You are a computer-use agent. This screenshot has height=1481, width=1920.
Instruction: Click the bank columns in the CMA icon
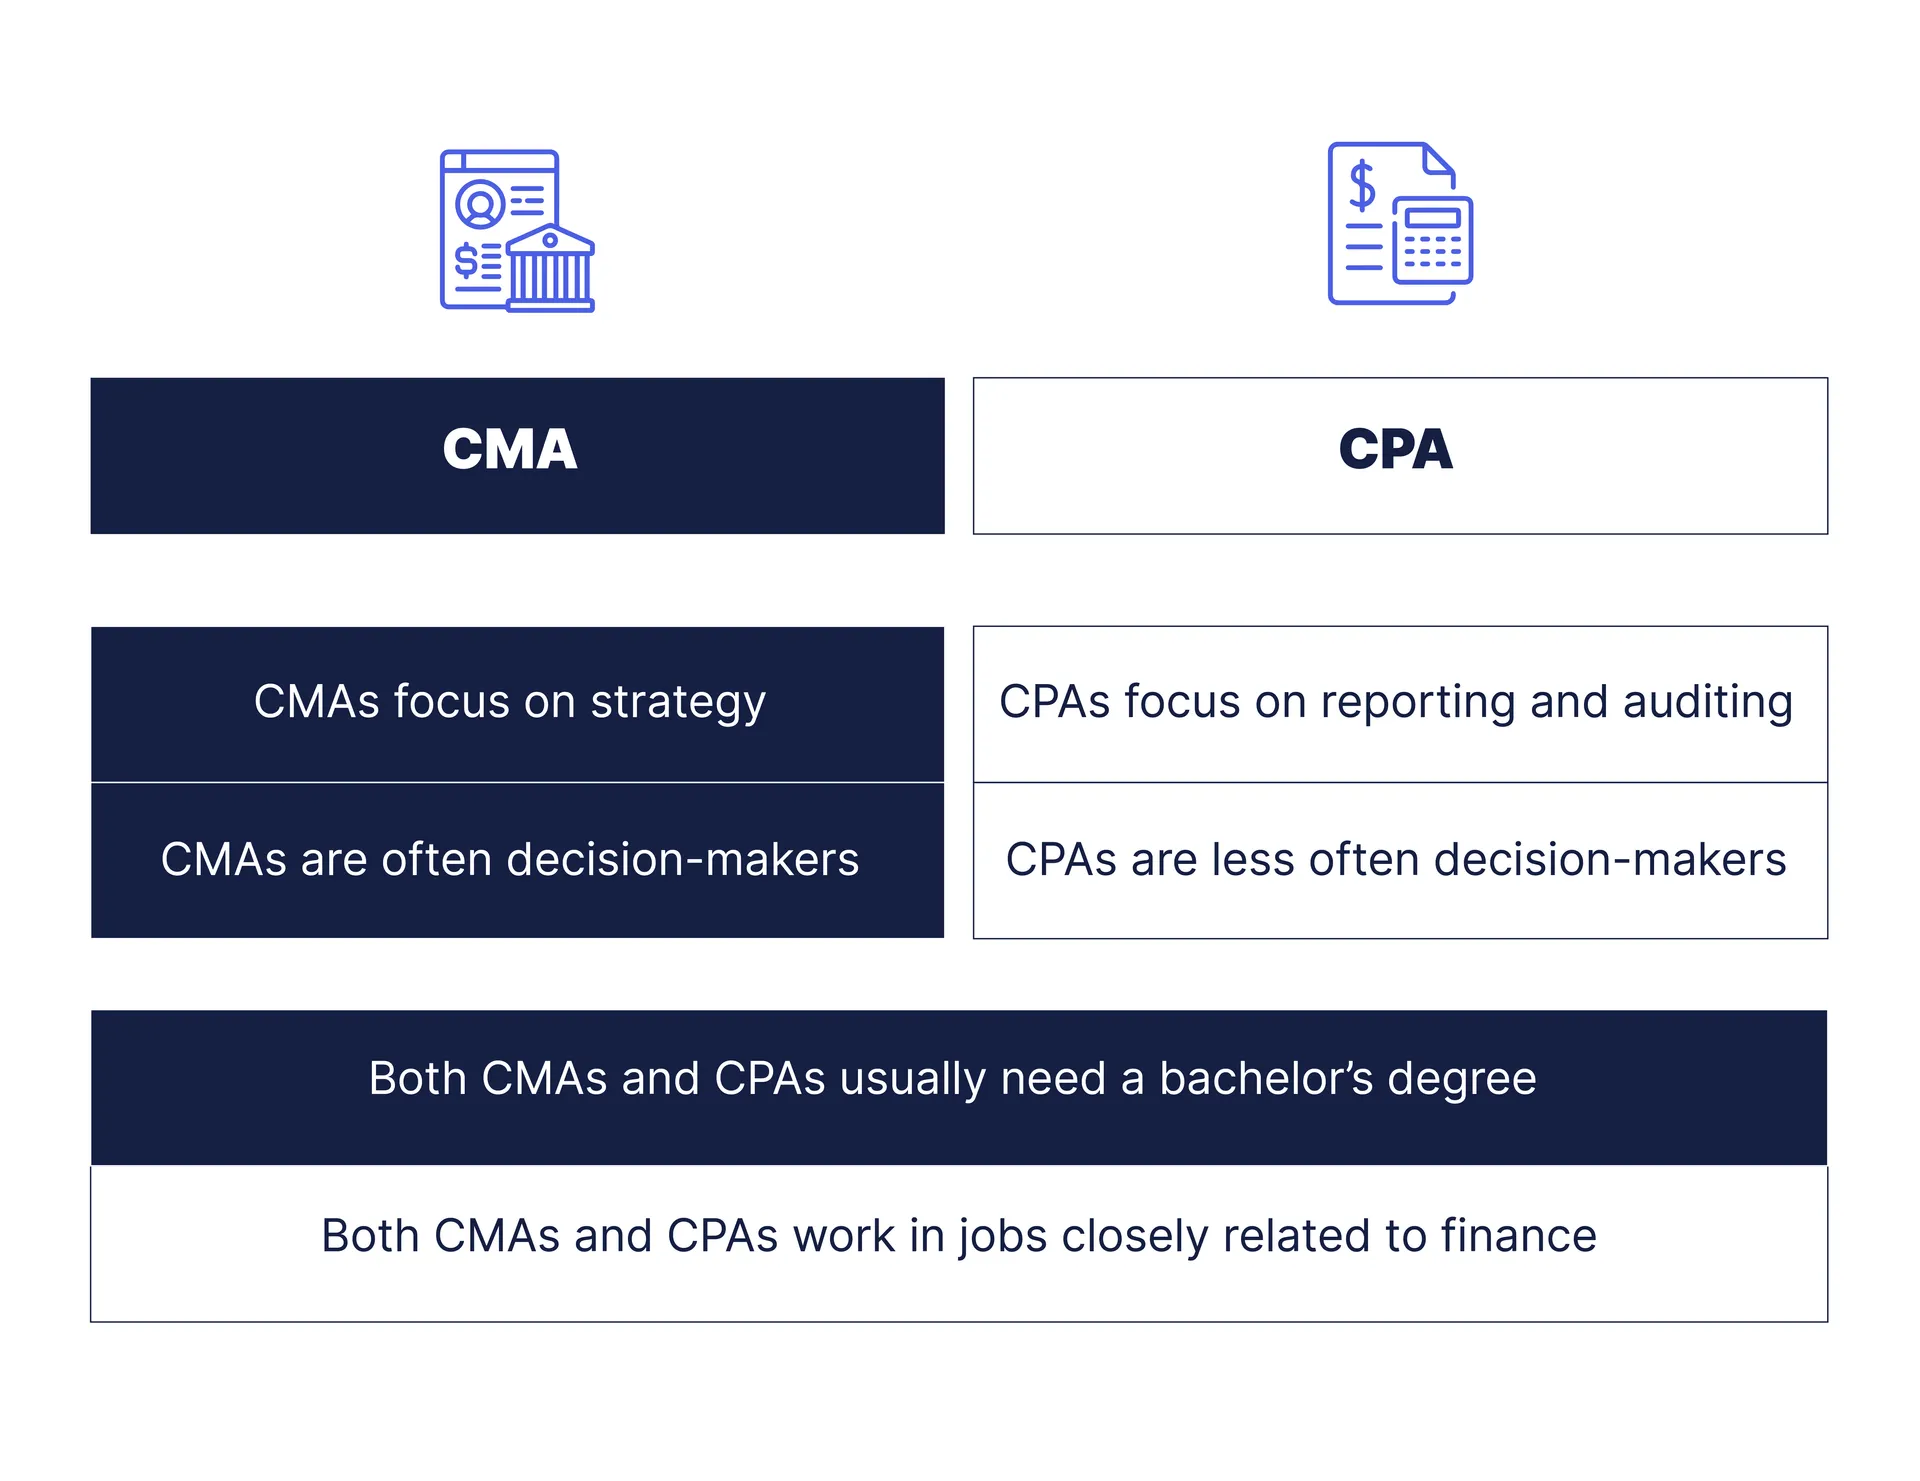(x=550, y=278)
